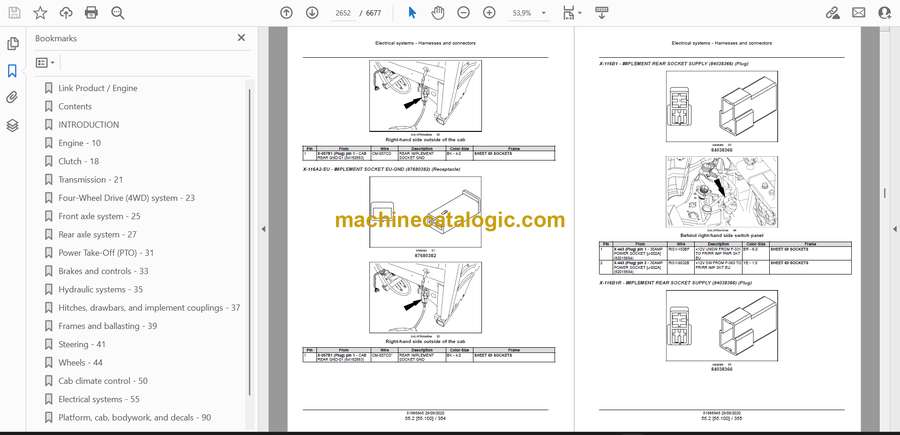This screenshot has width=900, height=435.
Task: Print the document using printer icon
Action: point(91,13)
